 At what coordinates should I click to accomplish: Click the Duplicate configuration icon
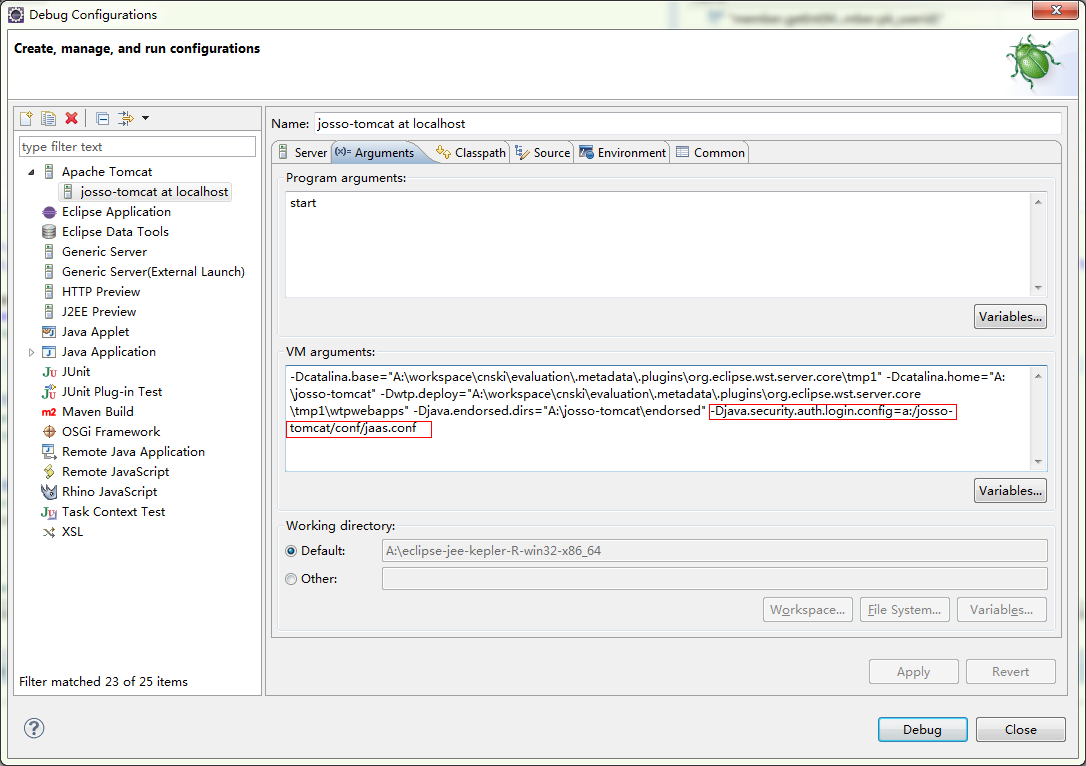48,118
